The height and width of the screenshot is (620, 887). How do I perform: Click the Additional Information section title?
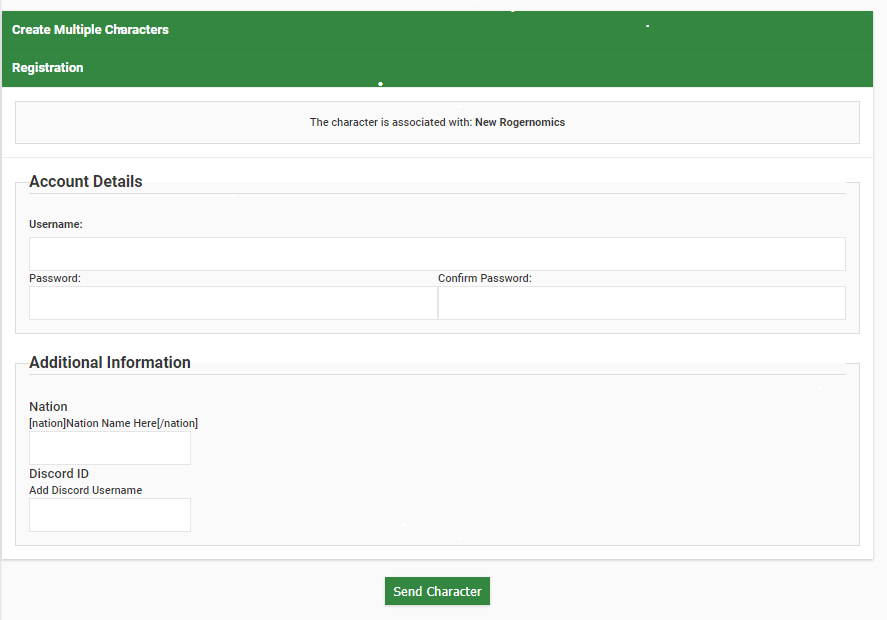tap(110, 363)
